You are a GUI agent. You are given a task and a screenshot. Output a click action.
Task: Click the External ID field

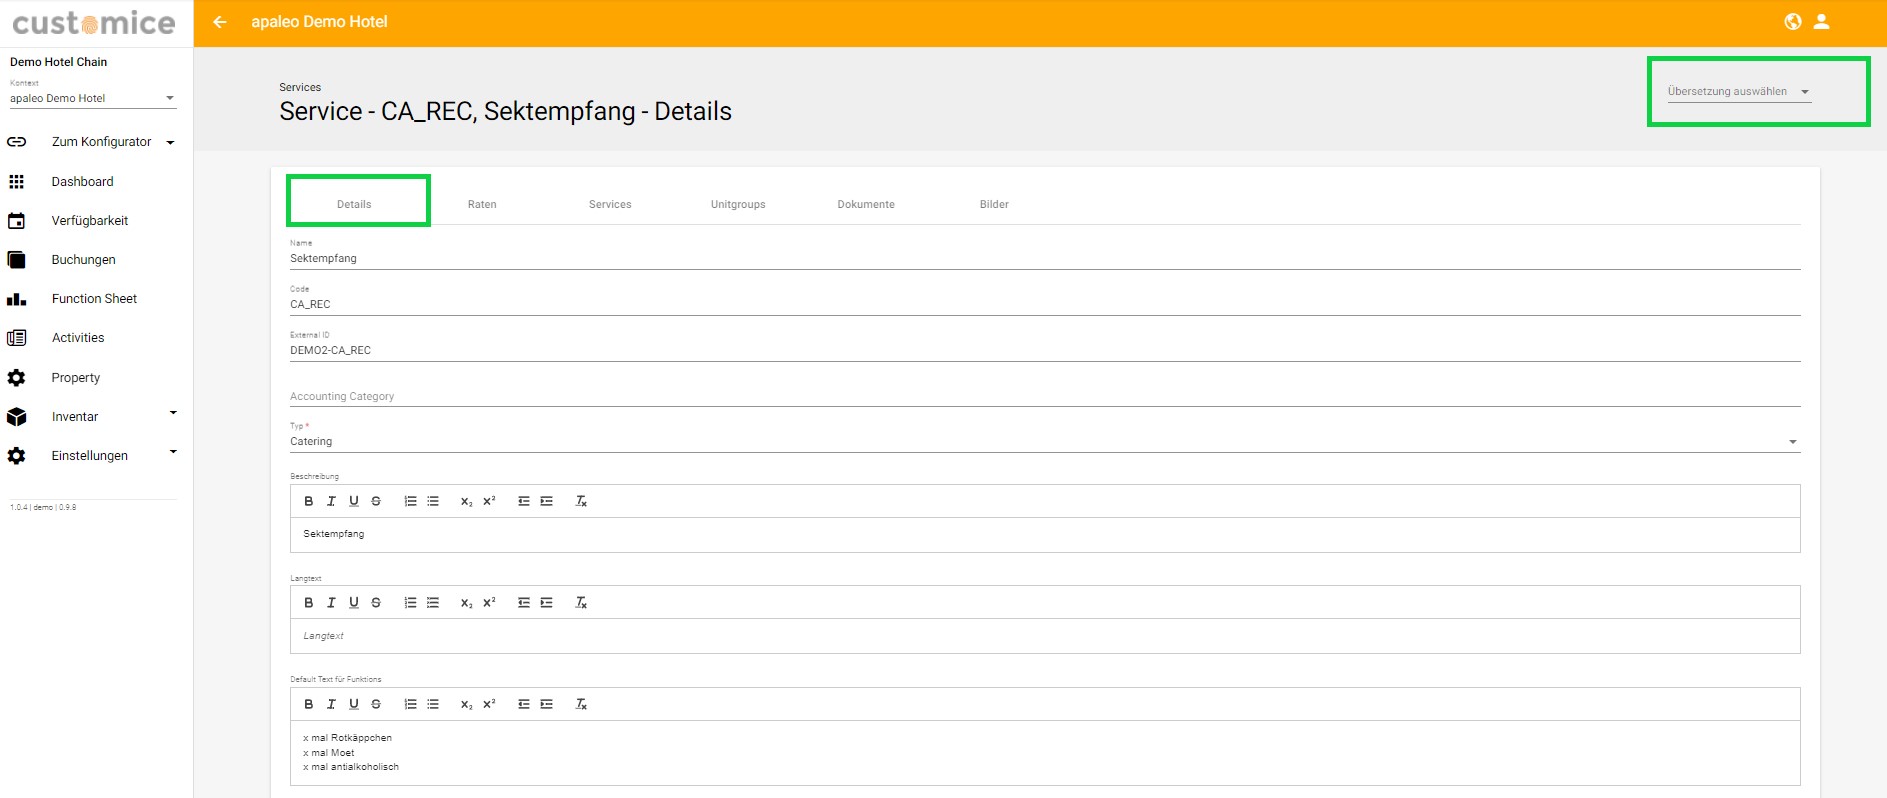[1045, 350]
